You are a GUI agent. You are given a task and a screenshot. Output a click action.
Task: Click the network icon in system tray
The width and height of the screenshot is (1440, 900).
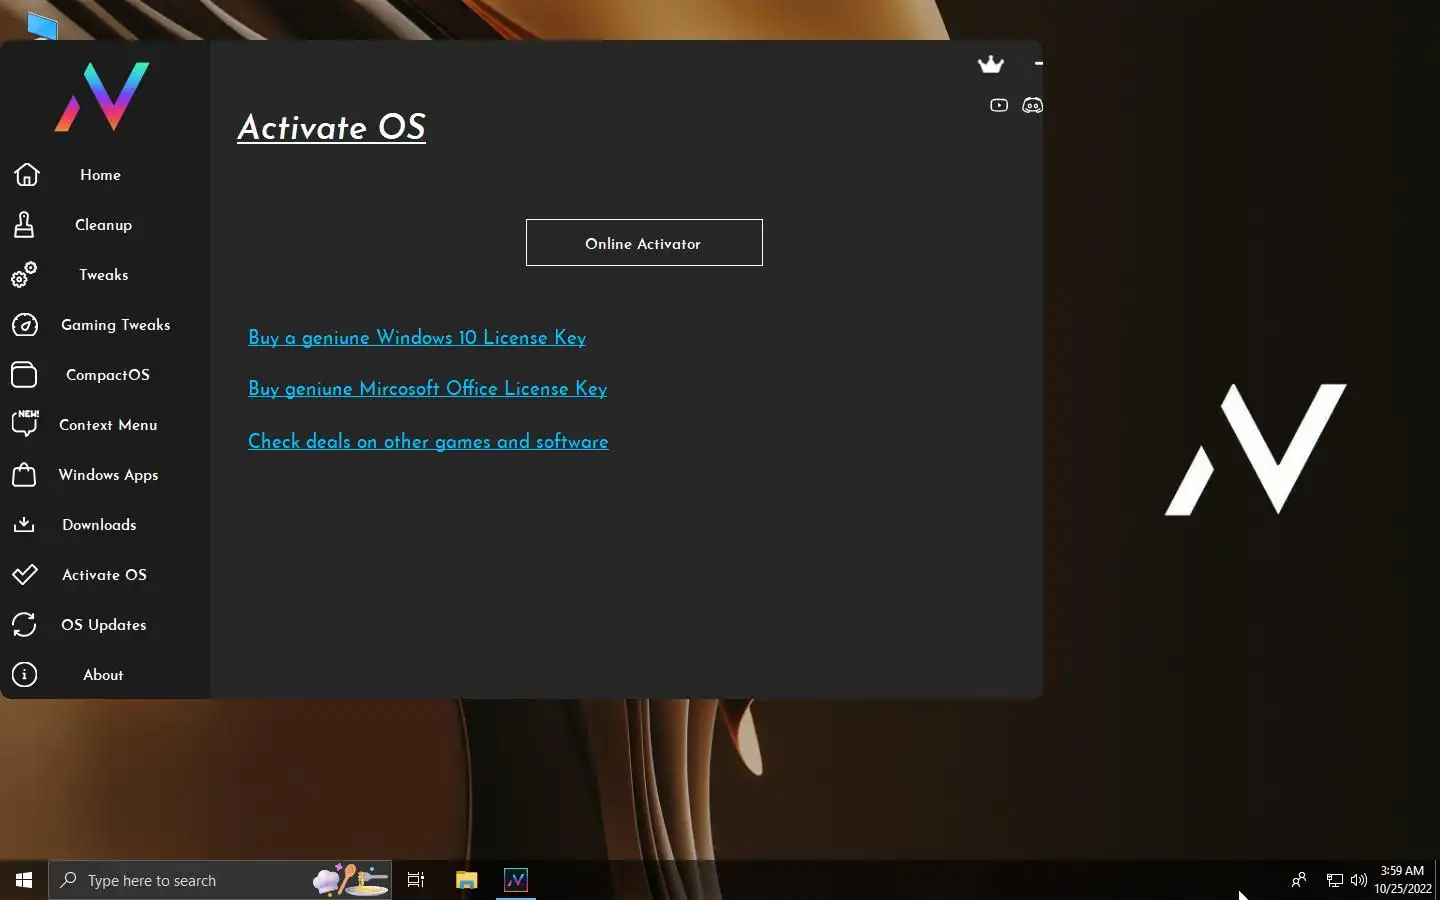pos(1334,880)
